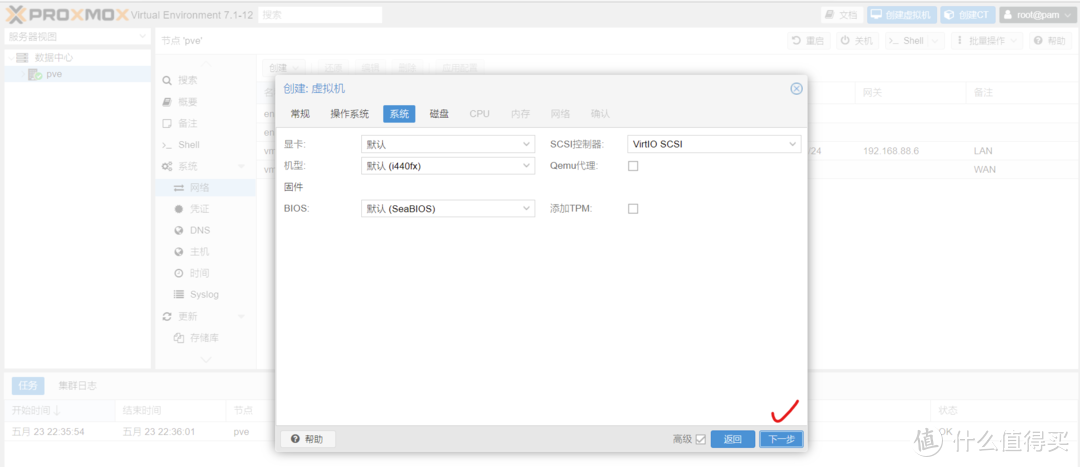Open Shell in node side menu
Viewport: 1080px width, 467px height.
click(205, 145)
